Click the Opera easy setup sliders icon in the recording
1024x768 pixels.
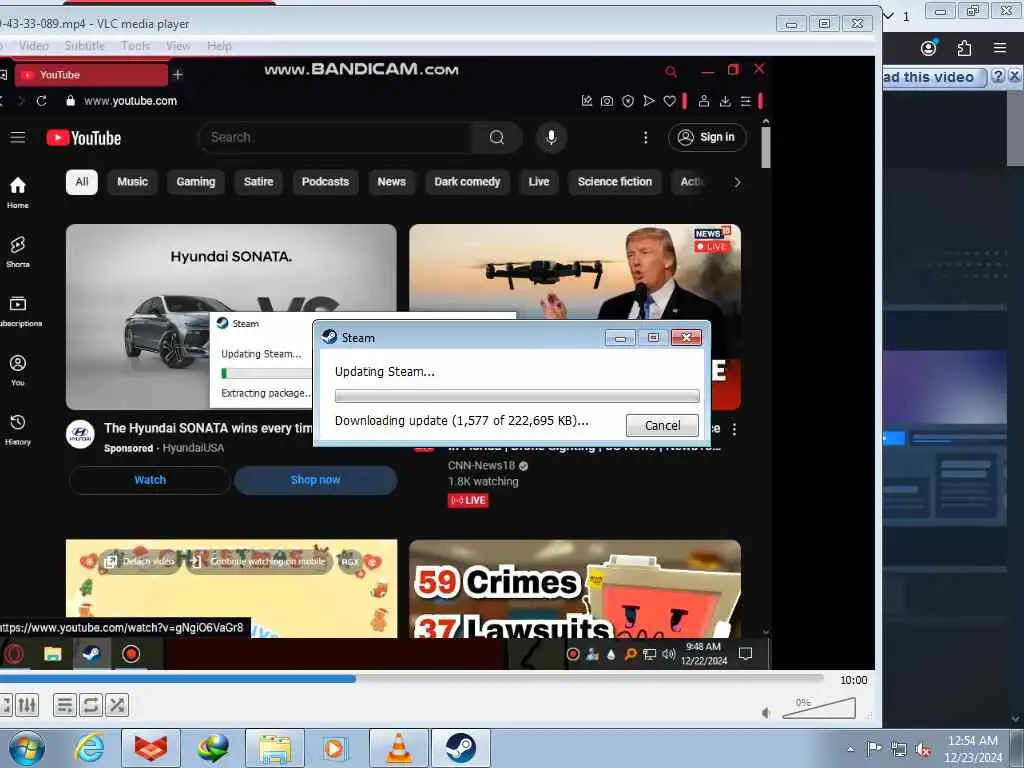pyautogui.click(x=746, y=101)
